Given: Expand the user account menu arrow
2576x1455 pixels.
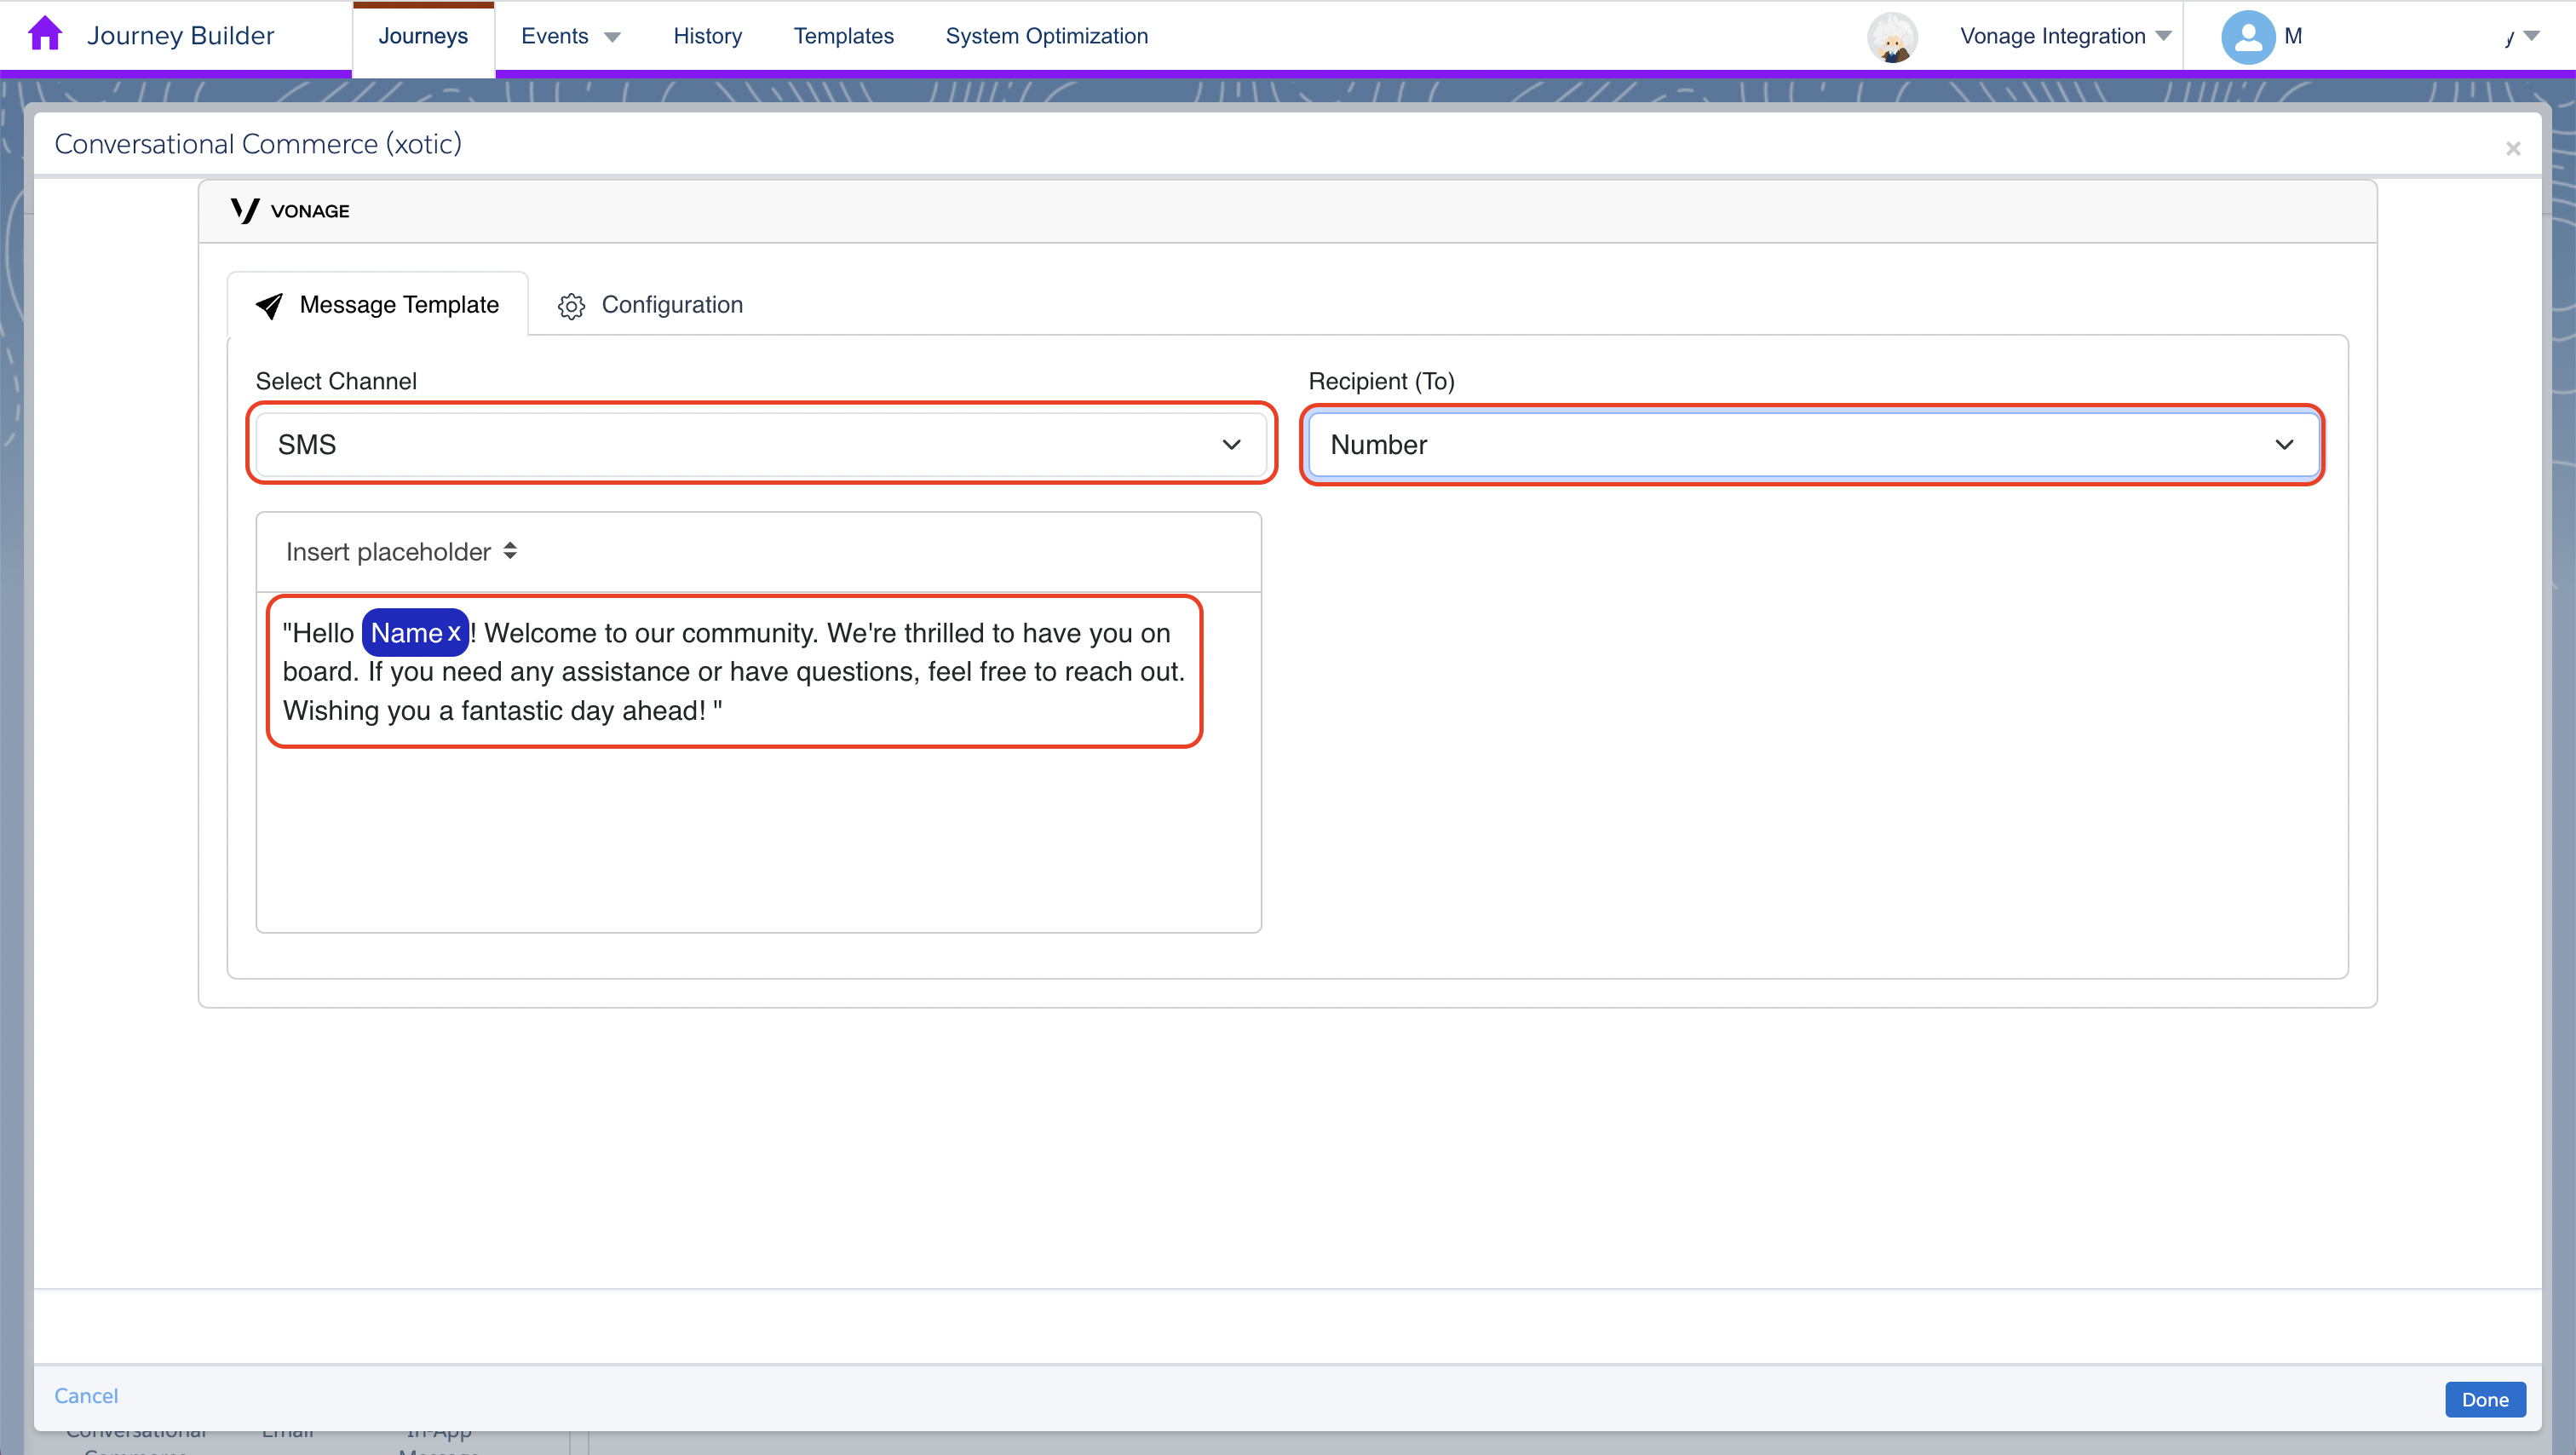Looking at the screenshot, I should point(2532,36).
